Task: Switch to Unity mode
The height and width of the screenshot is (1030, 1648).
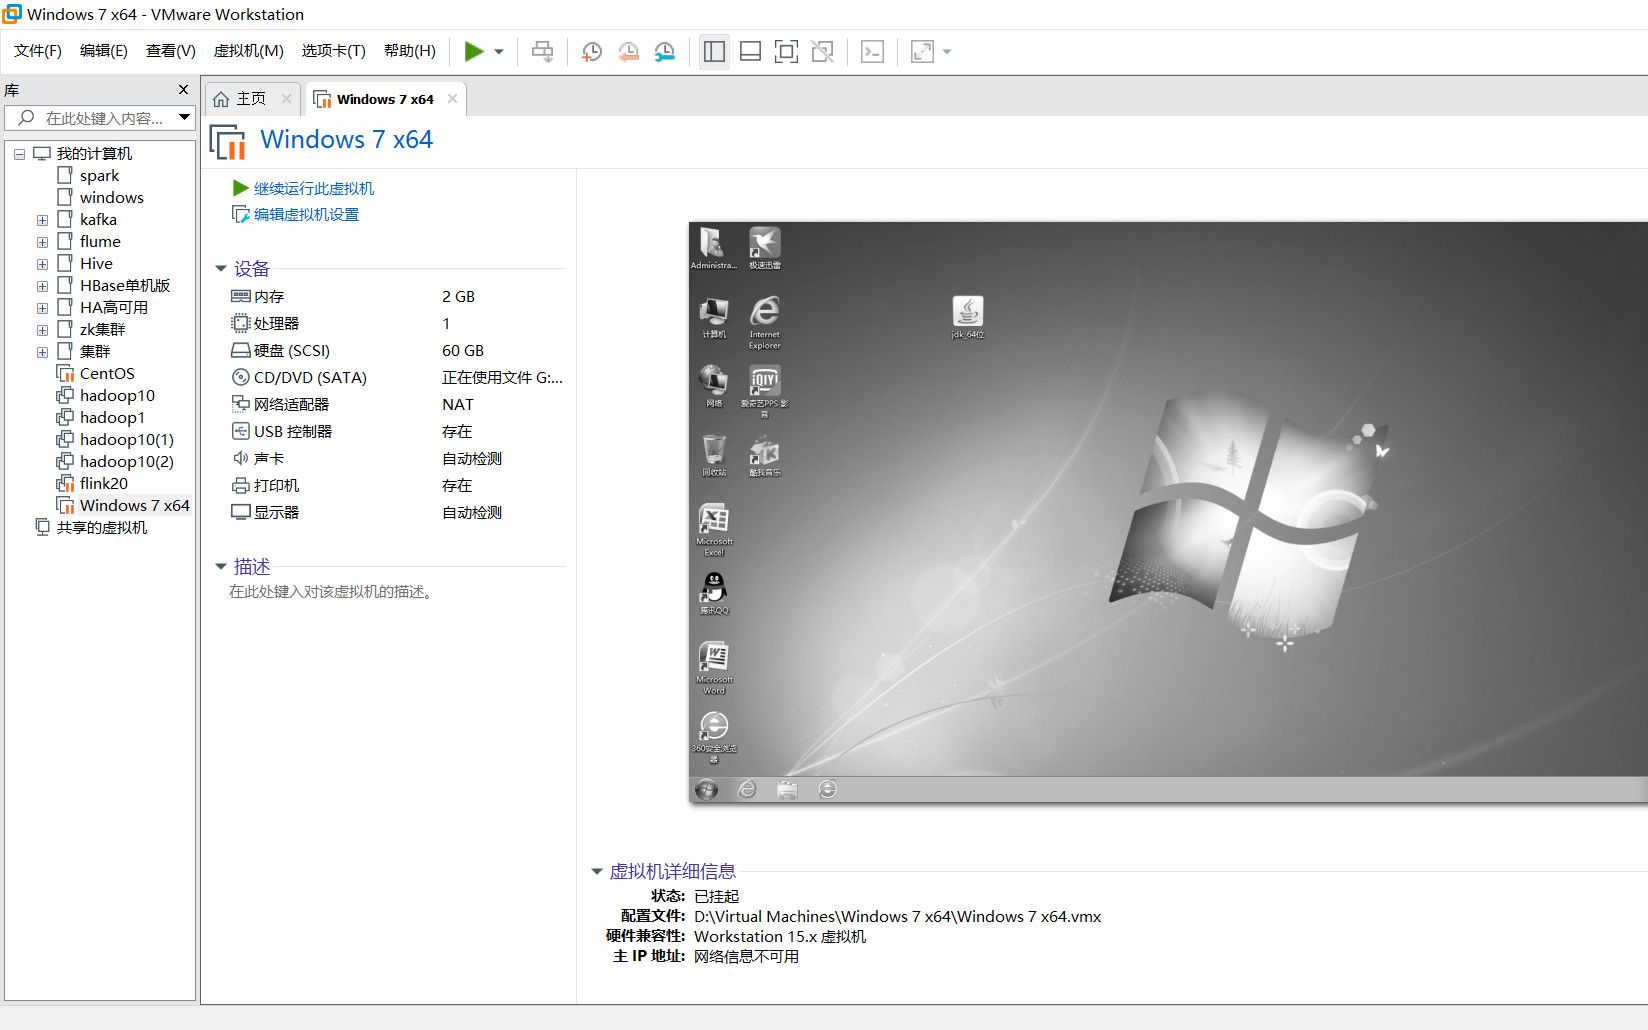Action: point(822,51)
